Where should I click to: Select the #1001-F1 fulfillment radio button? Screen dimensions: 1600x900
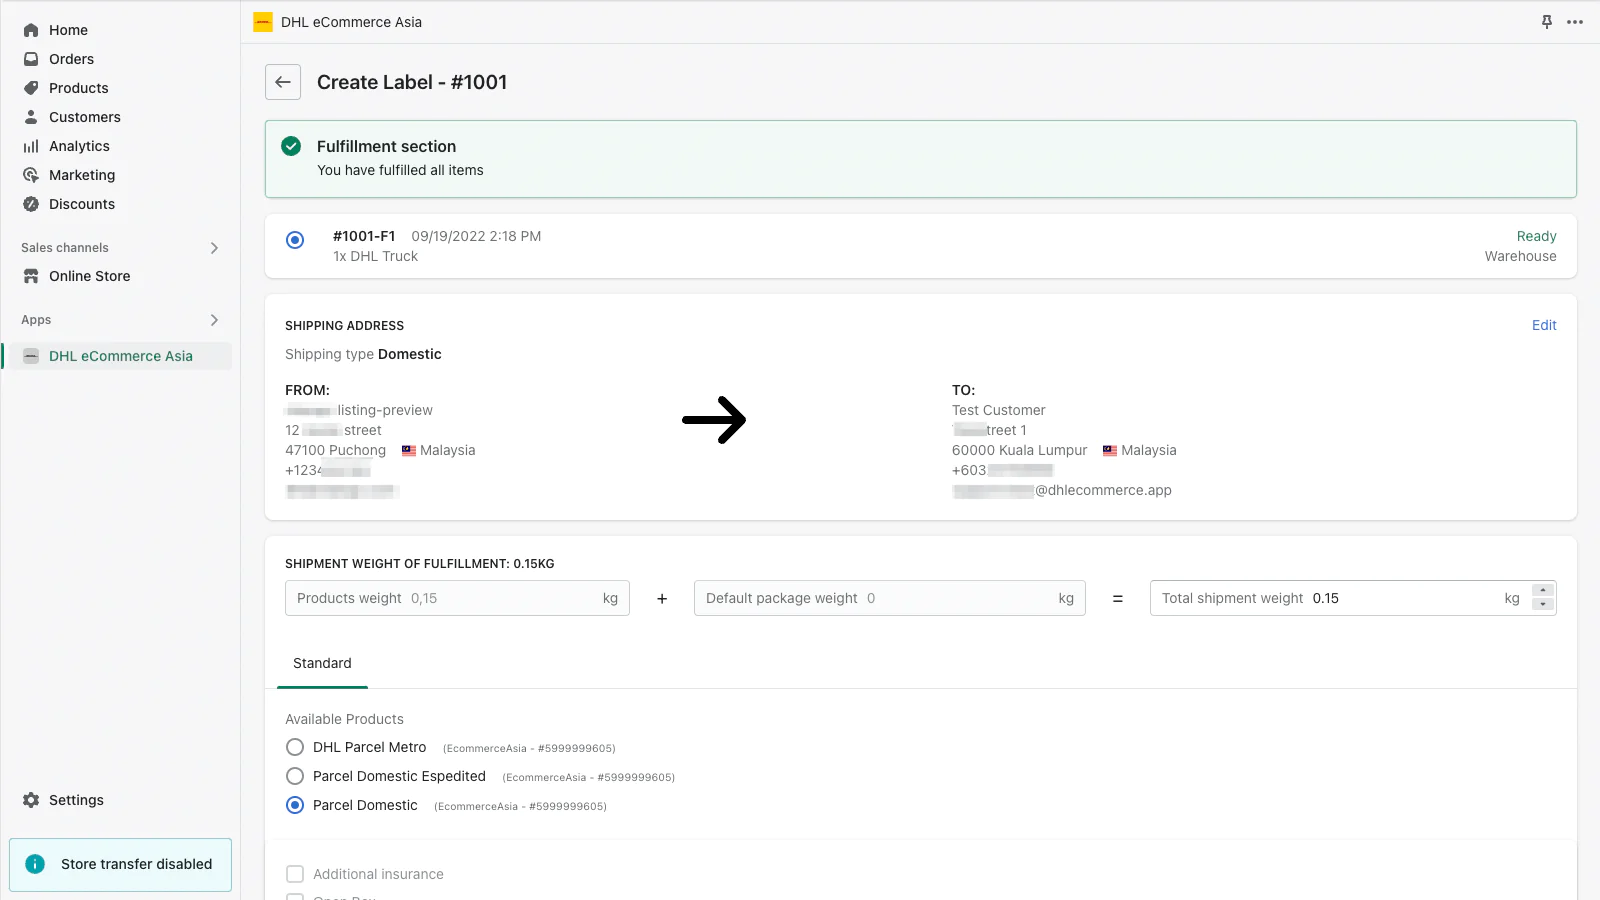click(x=295, y=240)
